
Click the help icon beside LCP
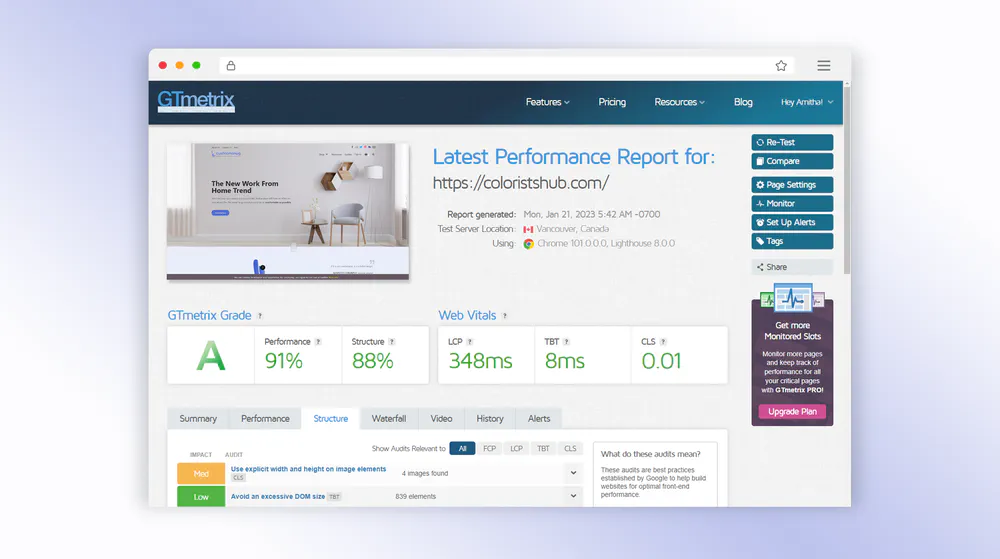[x=470, y=342]
